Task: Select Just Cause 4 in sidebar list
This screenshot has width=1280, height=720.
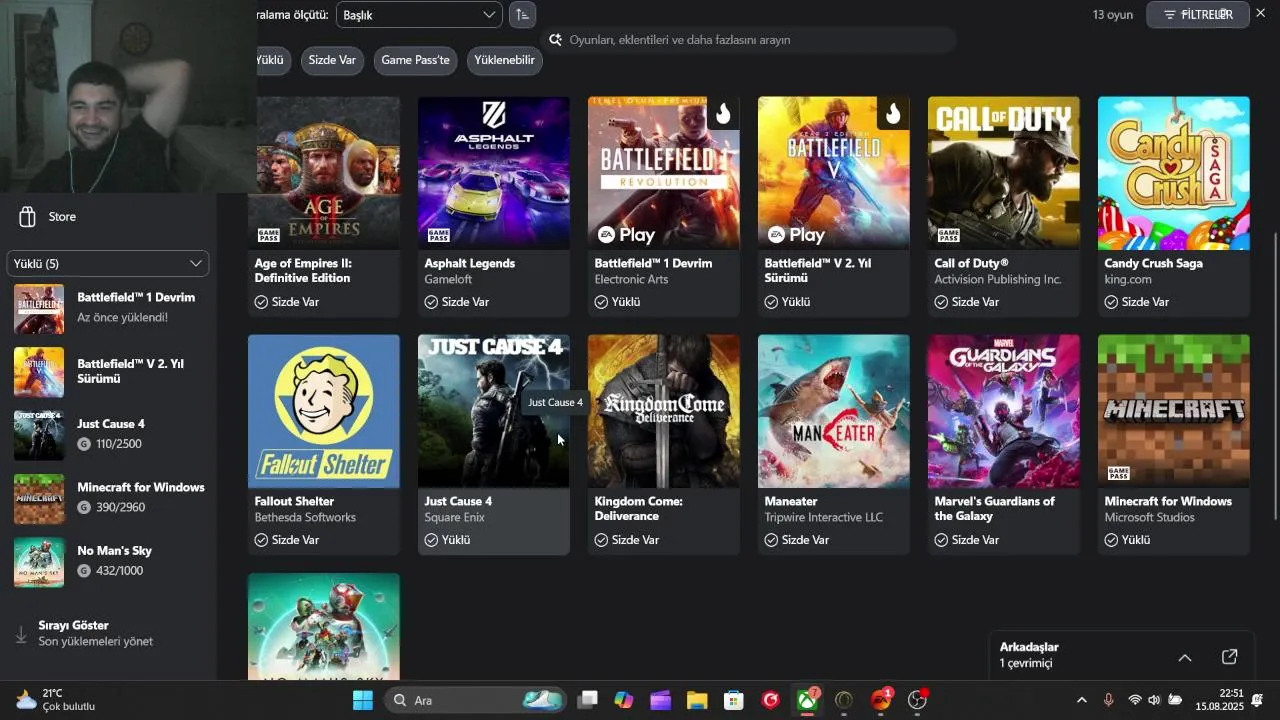Action: click(x=108, y=435)
